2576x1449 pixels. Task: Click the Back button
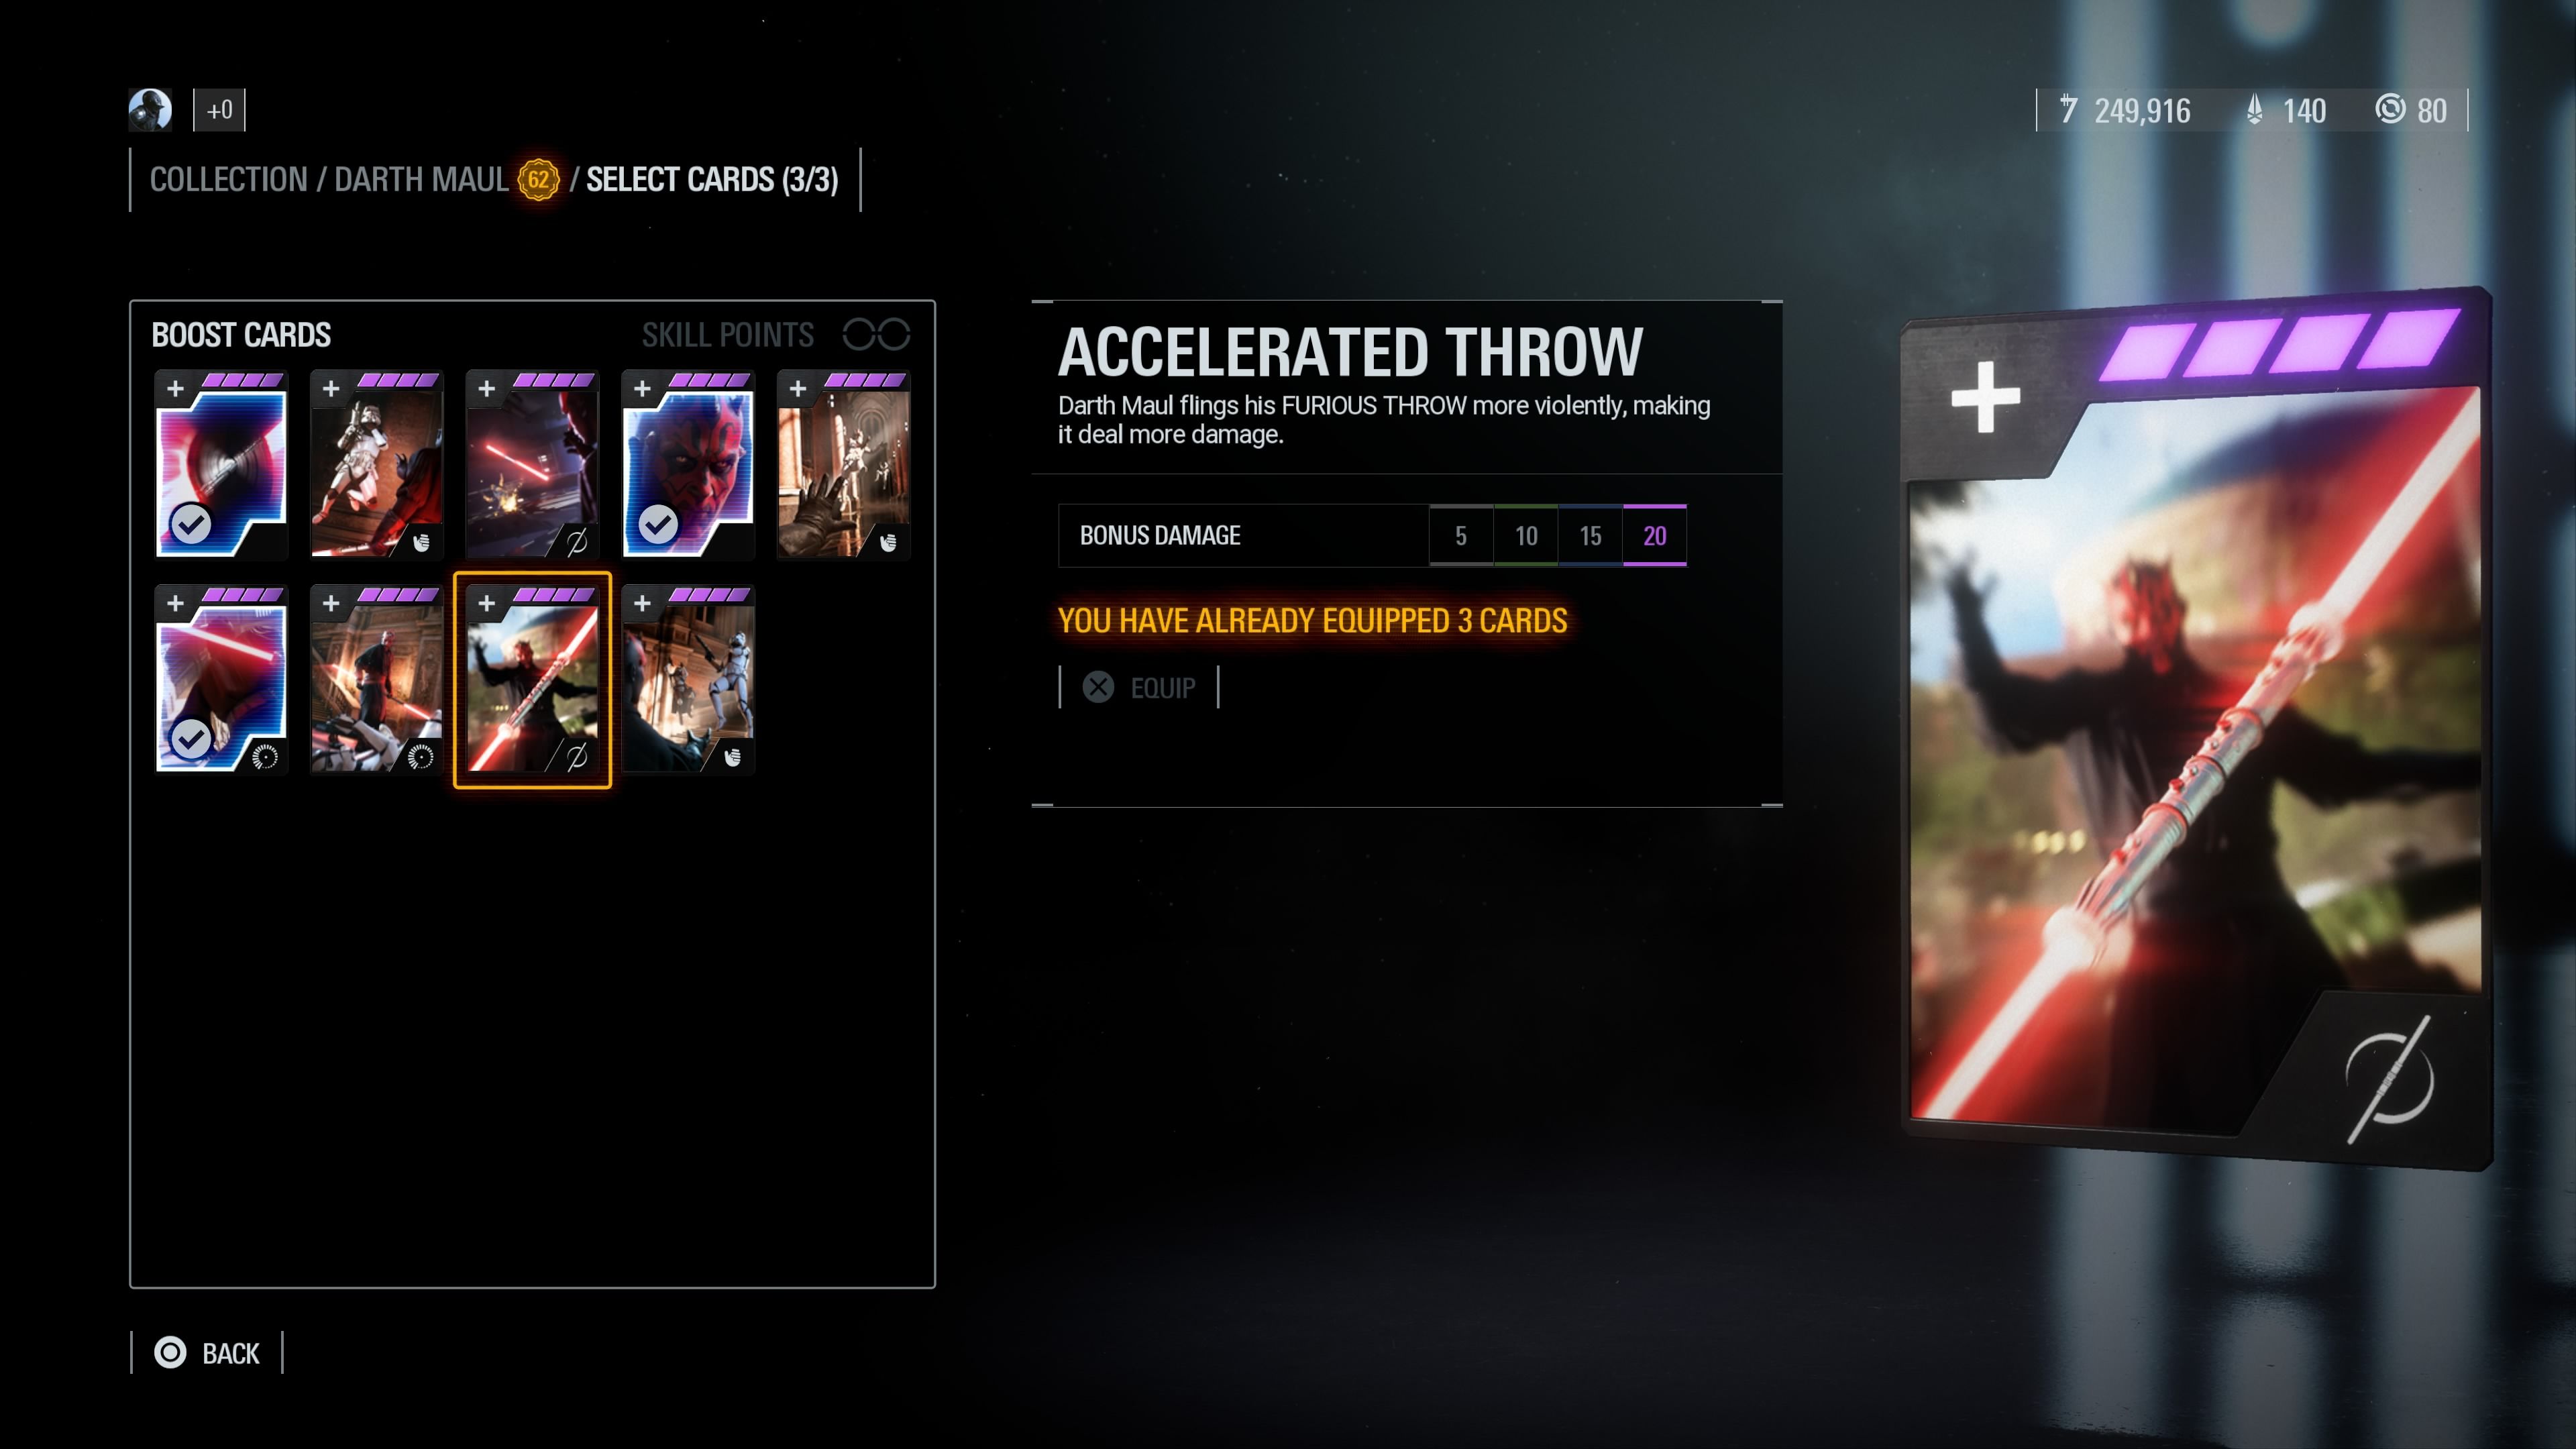(208, 1353)
